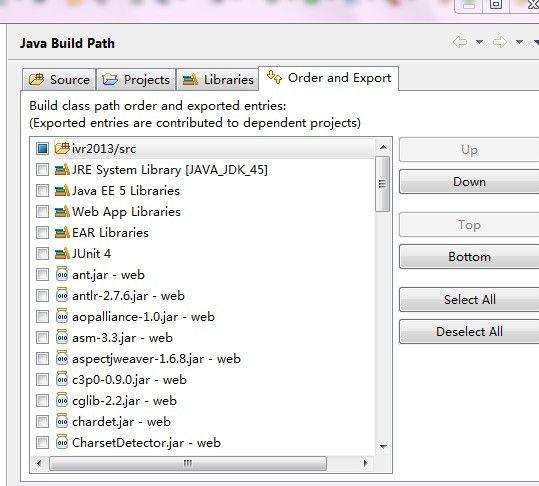Click the cglib-2.2.jar jar icon
This screenshot has height=486, width=539.
(62, 400)
